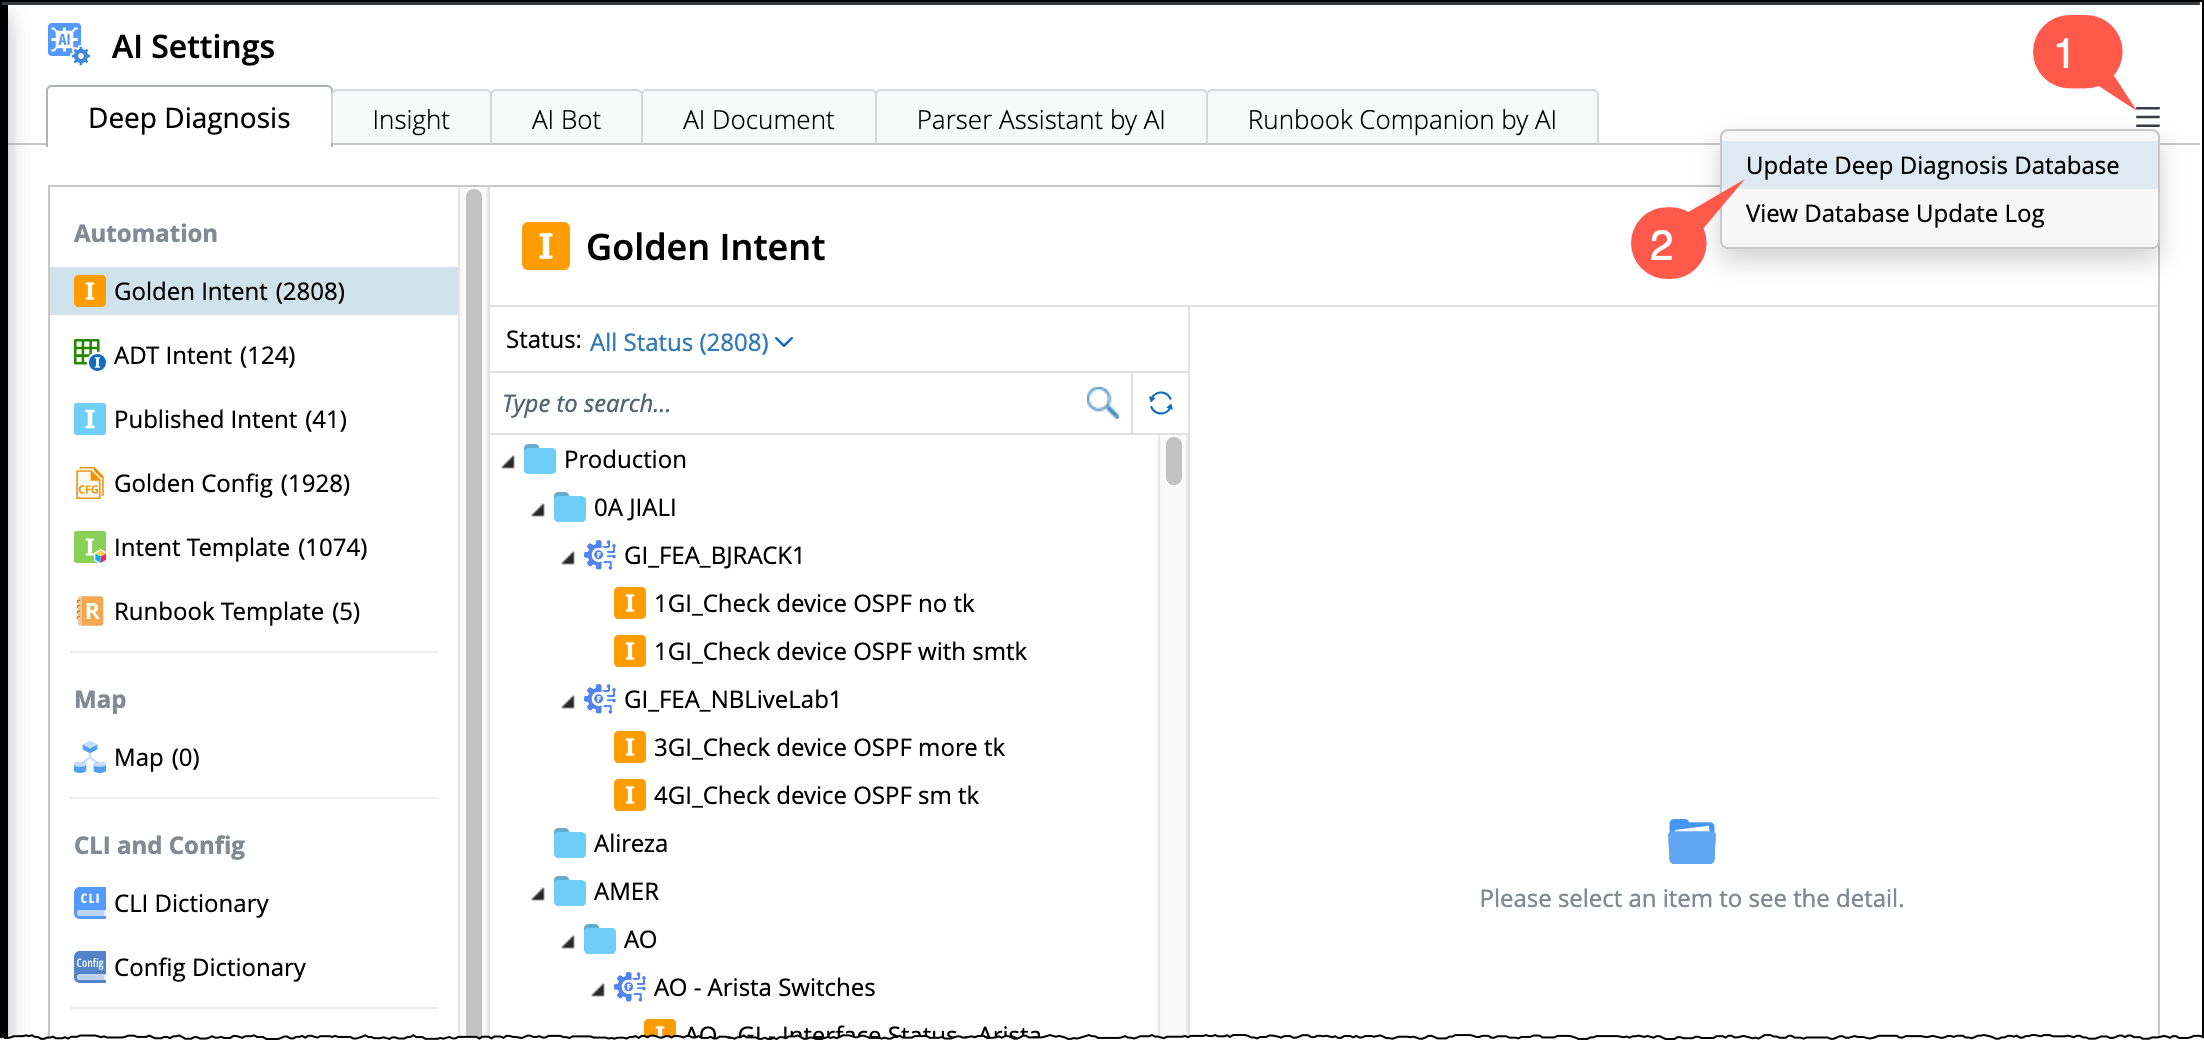Image resolution: width=2204 pixels, height=1040 pixels.
Task: Switch to the Insight tab
Action: (410, 120)
